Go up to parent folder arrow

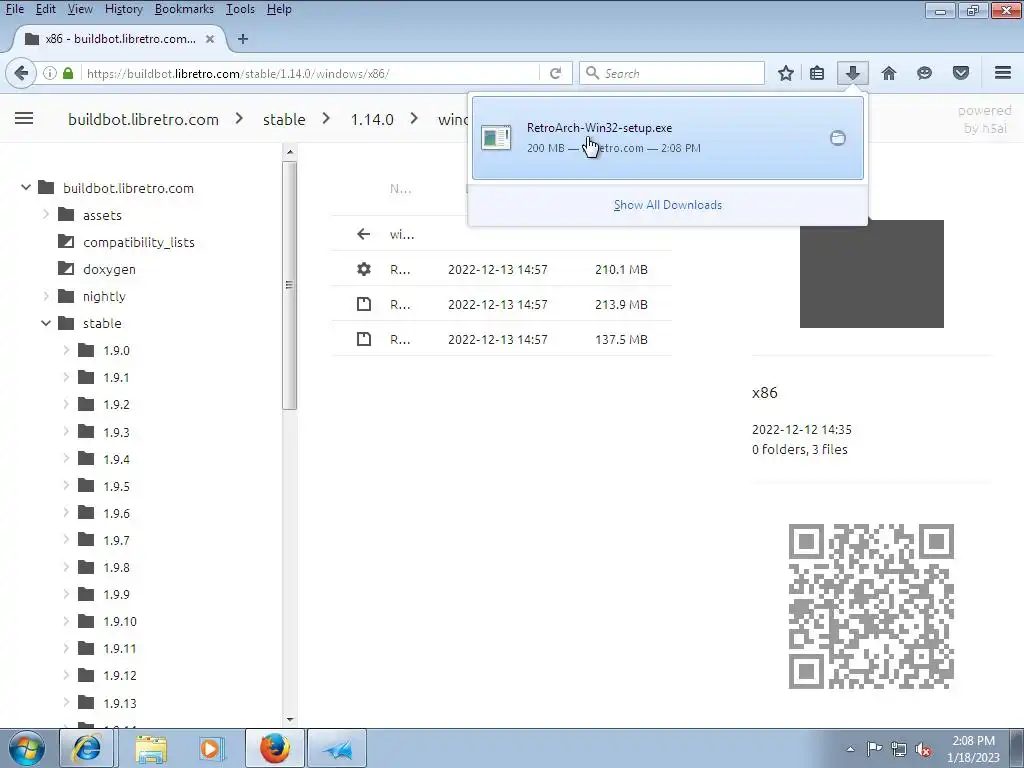pyautogui.click(x=364, y=234)
